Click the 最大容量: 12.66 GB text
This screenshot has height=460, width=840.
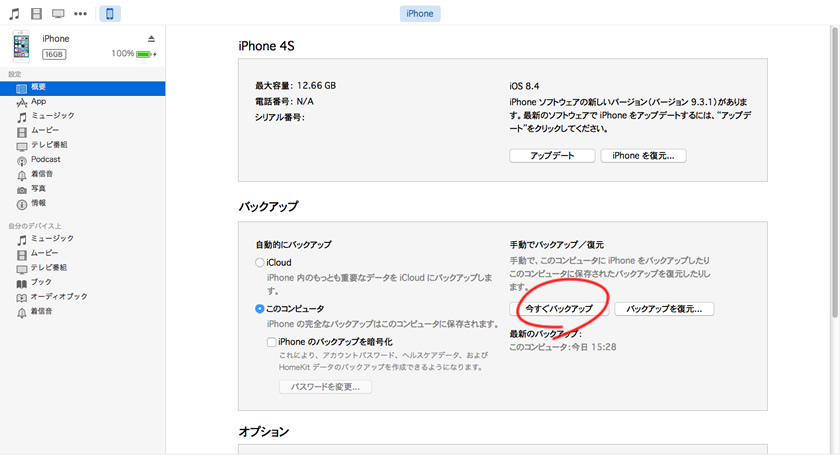[296, 86]
